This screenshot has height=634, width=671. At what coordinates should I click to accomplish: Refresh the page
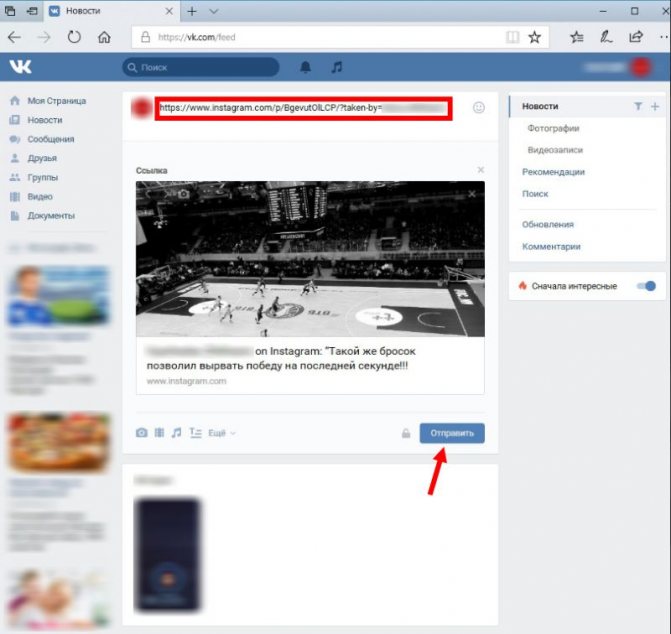coord(74,37)
